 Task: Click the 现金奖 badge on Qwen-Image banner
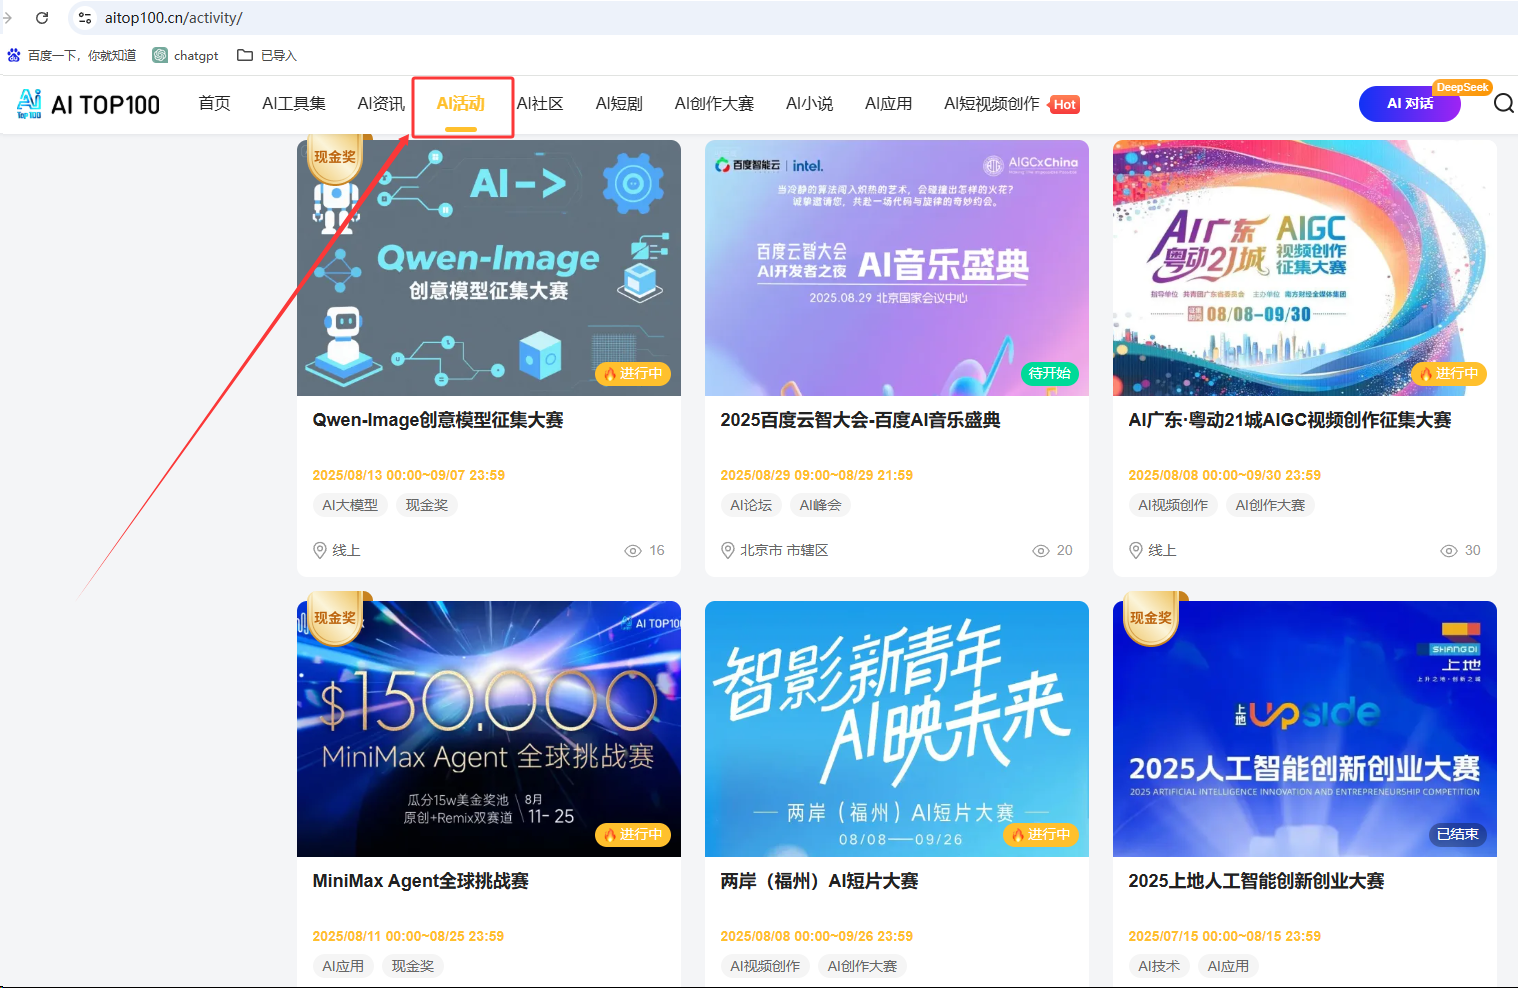(335, 158)
